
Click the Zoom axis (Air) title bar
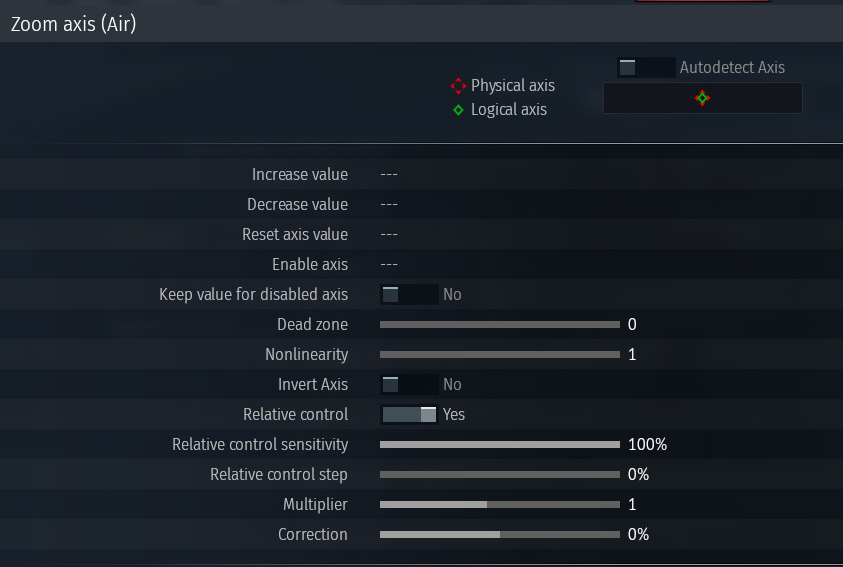tap(422, 24)
